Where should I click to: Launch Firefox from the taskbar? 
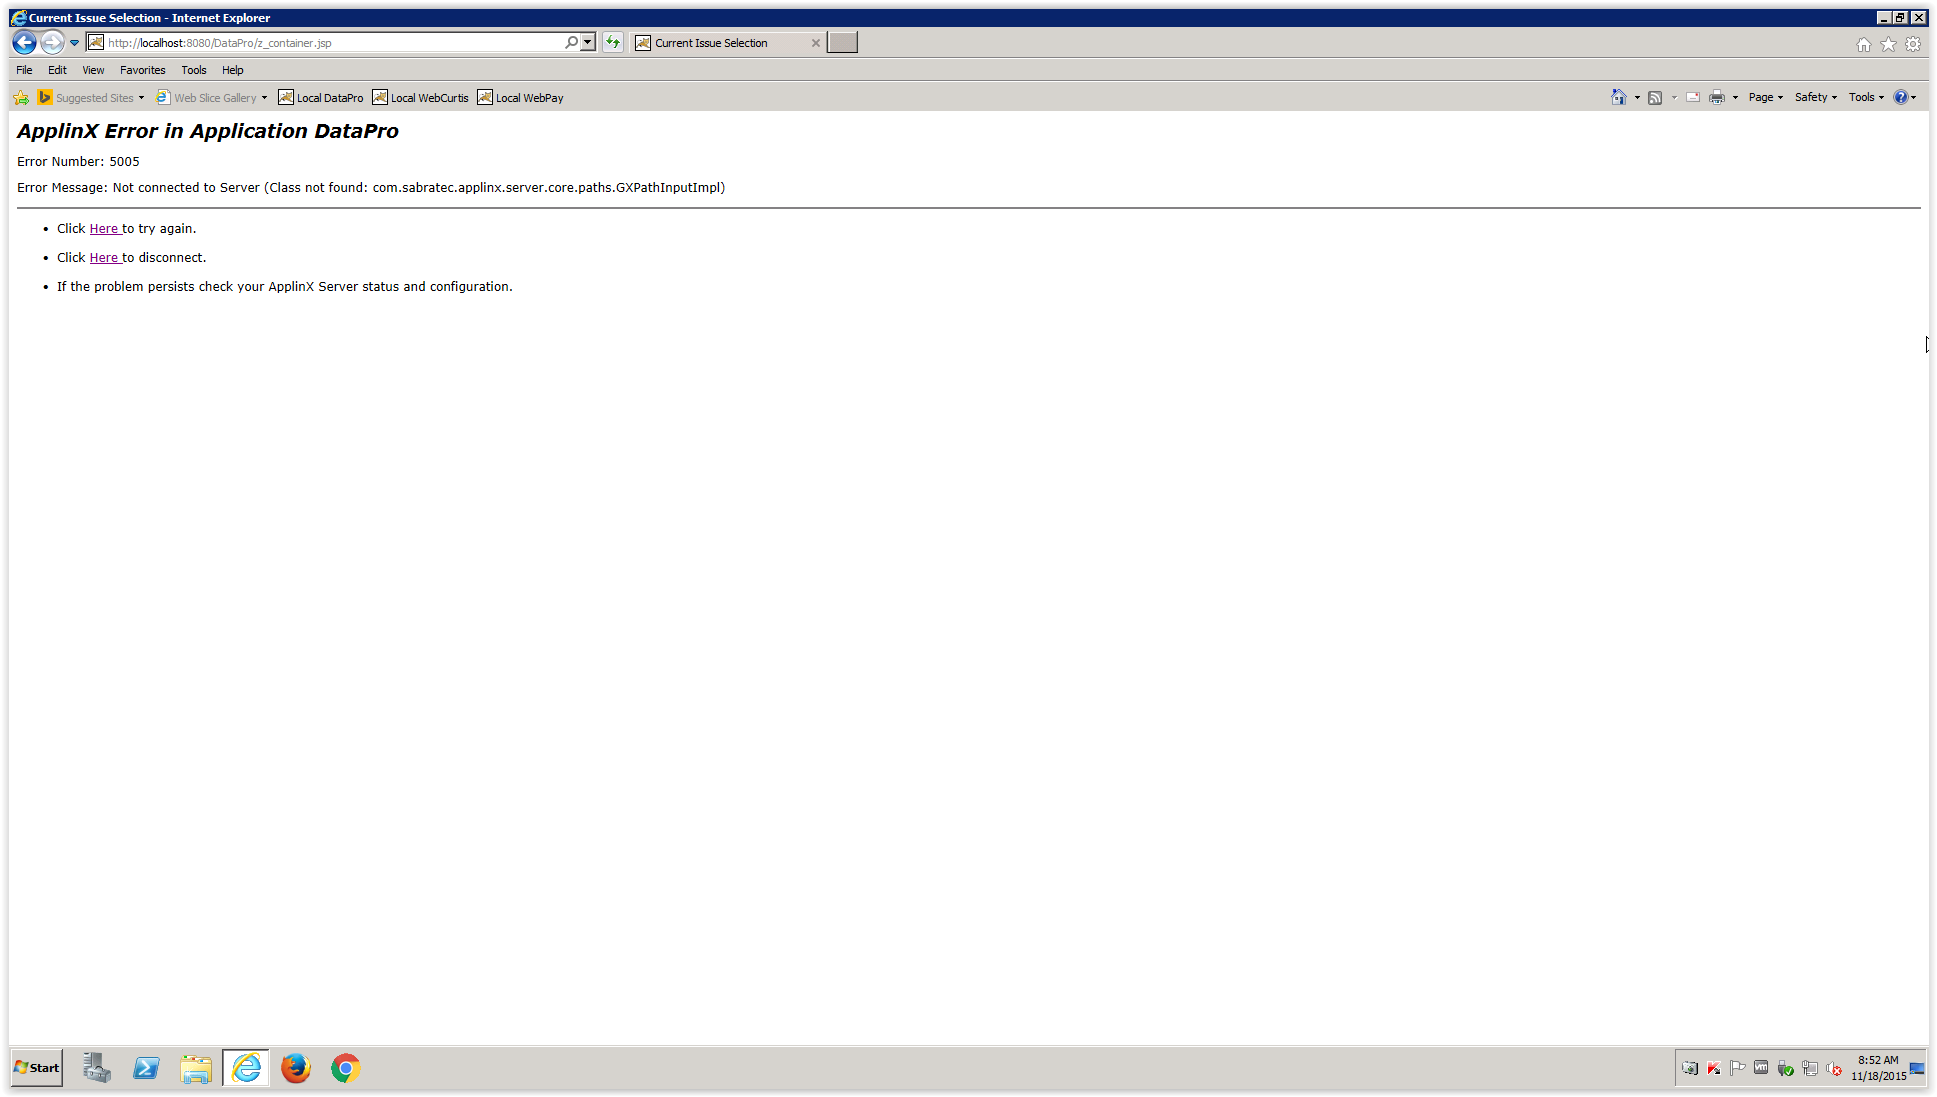click(296, 1068)
